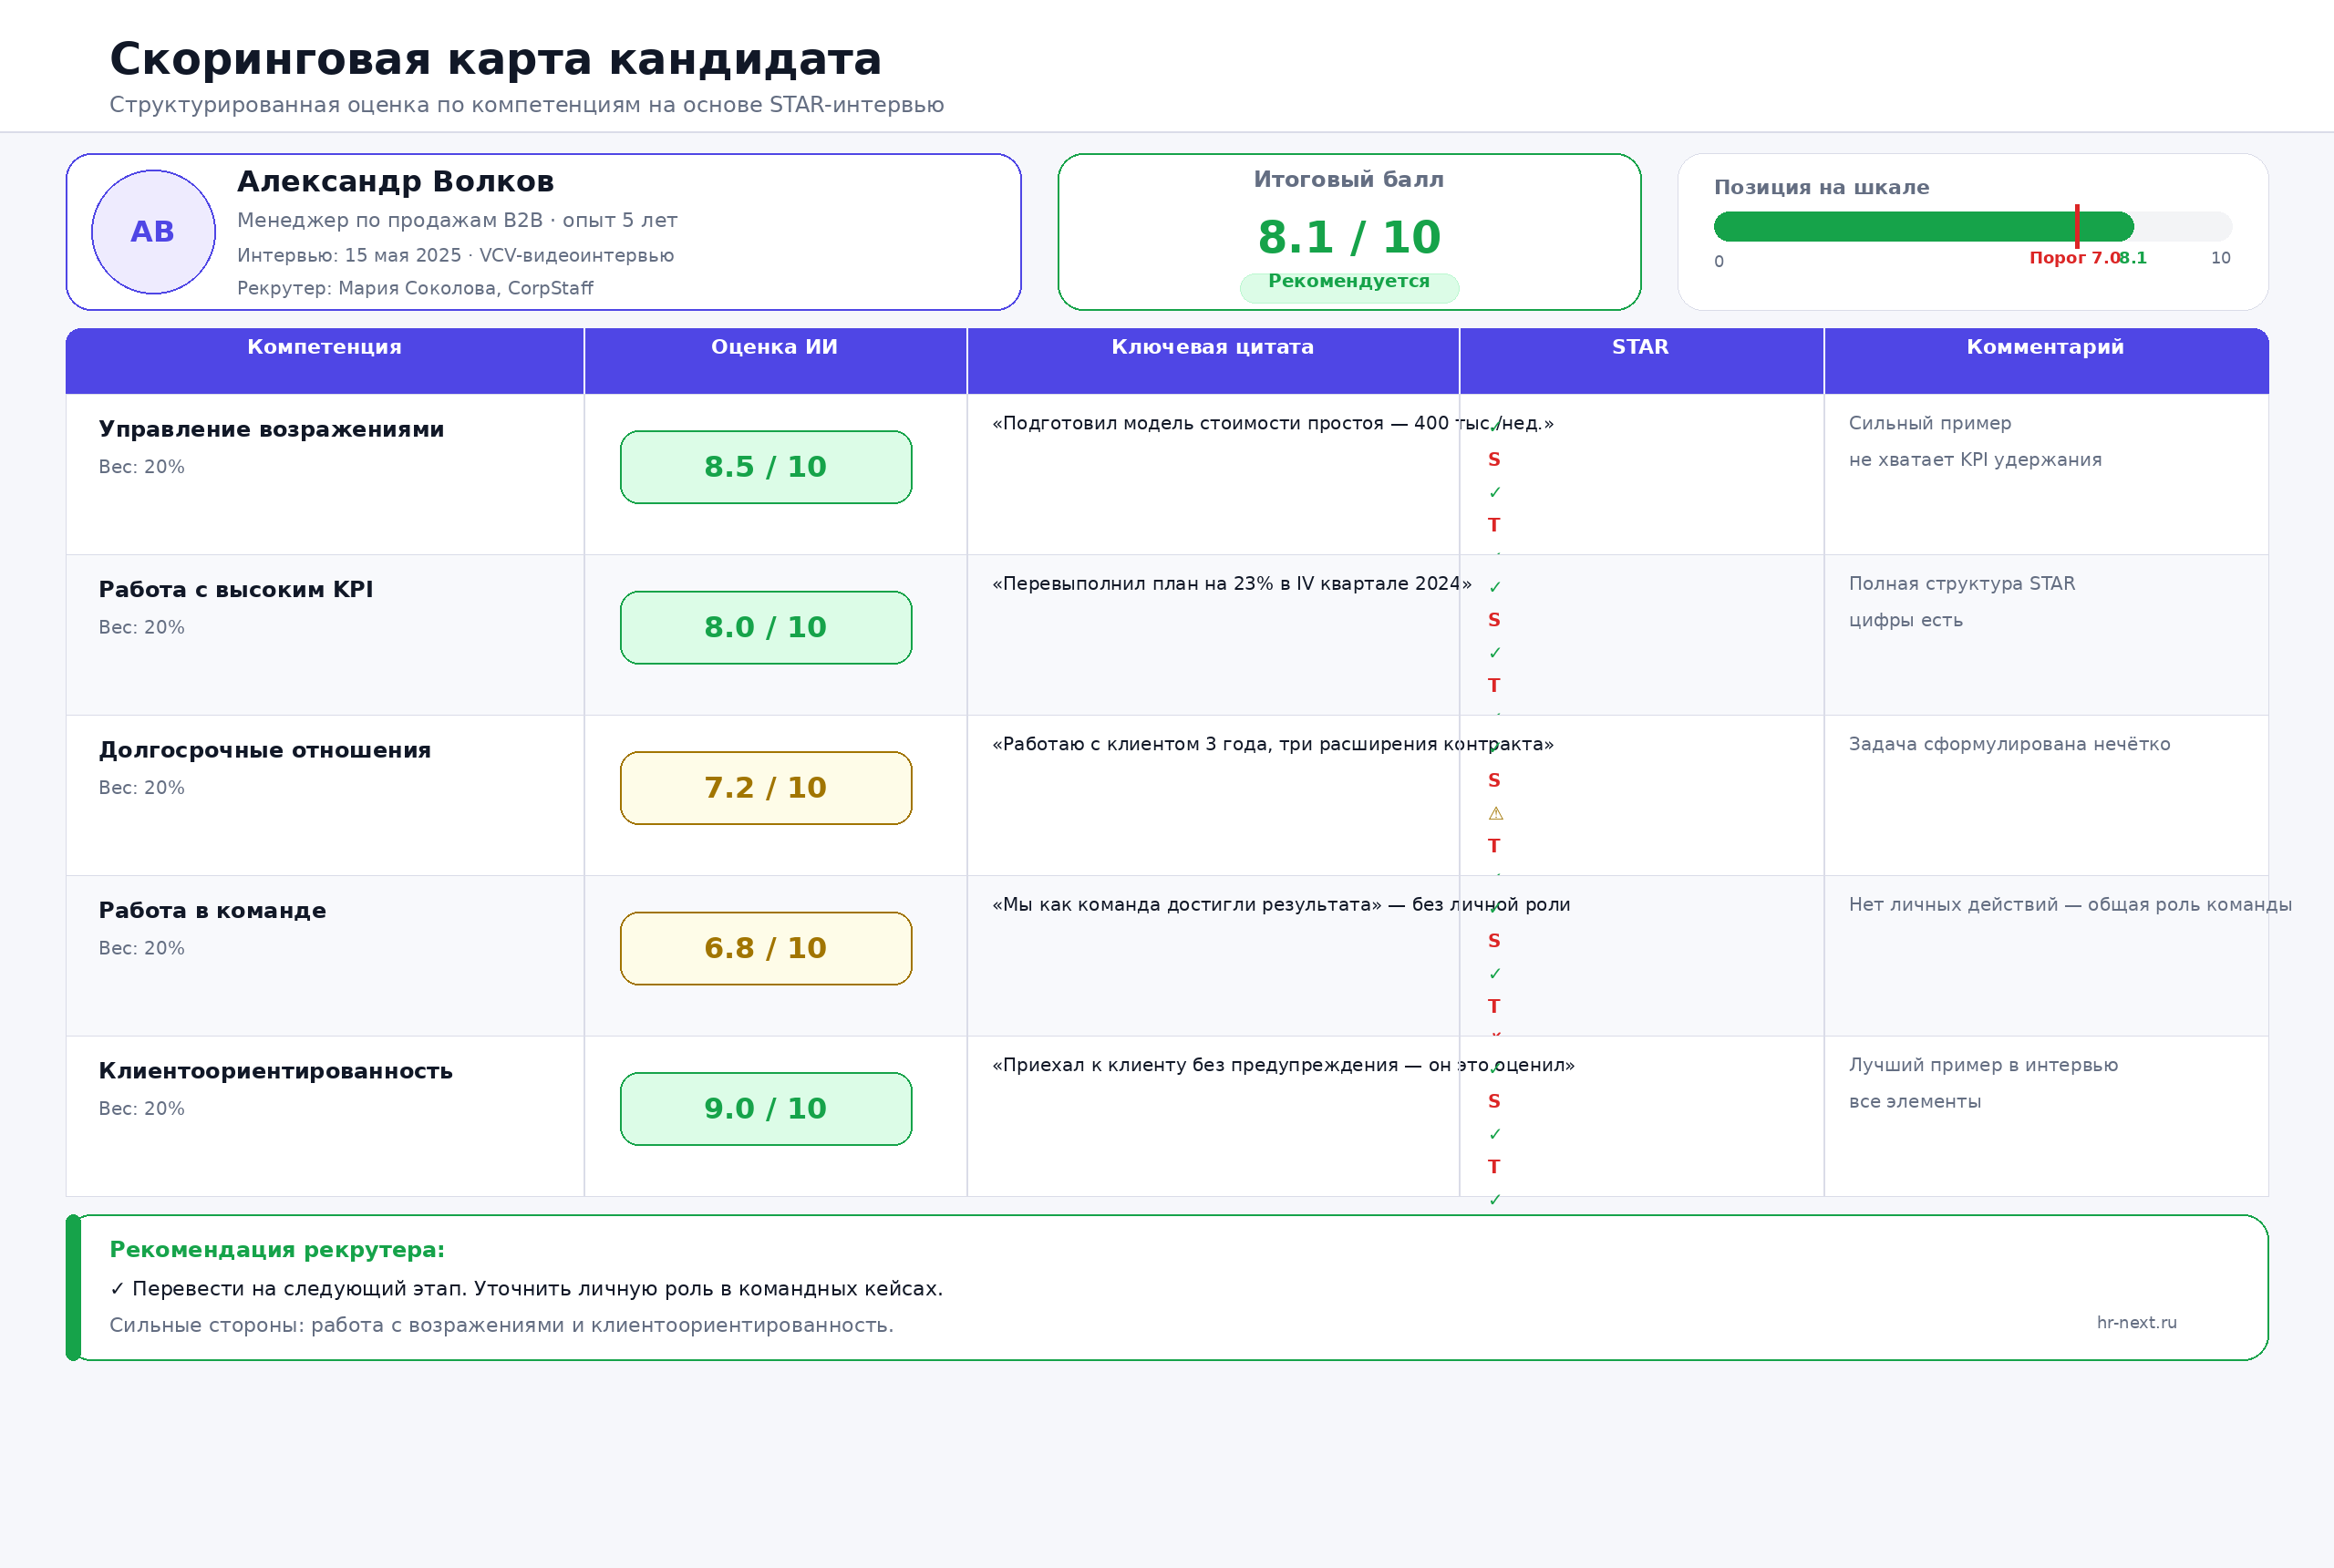Click check between S and T, Работа в команде row
This screenshot has width=2334, height=1568.
(x=1495, y=974)
